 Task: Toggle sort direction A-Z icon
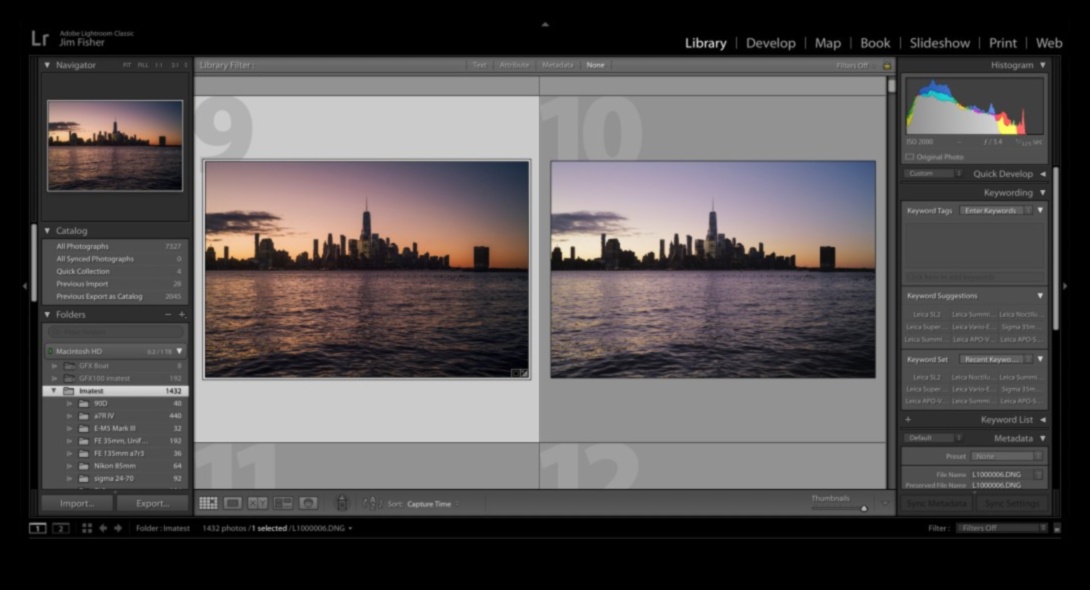pyautogui.click(x=372, y=503)
